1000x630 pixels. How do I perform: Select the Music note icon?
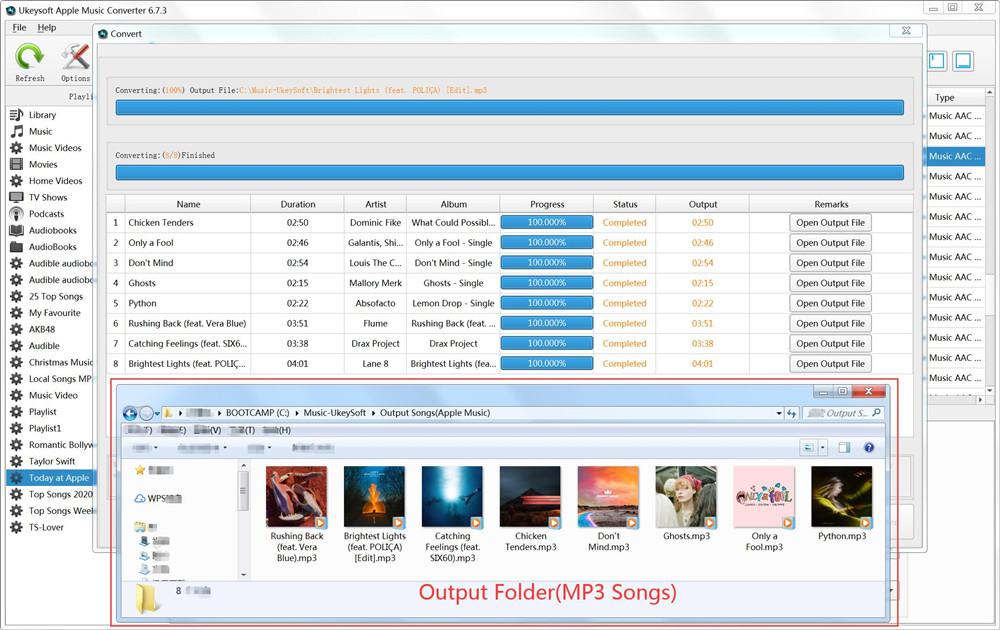coord(17,131)
